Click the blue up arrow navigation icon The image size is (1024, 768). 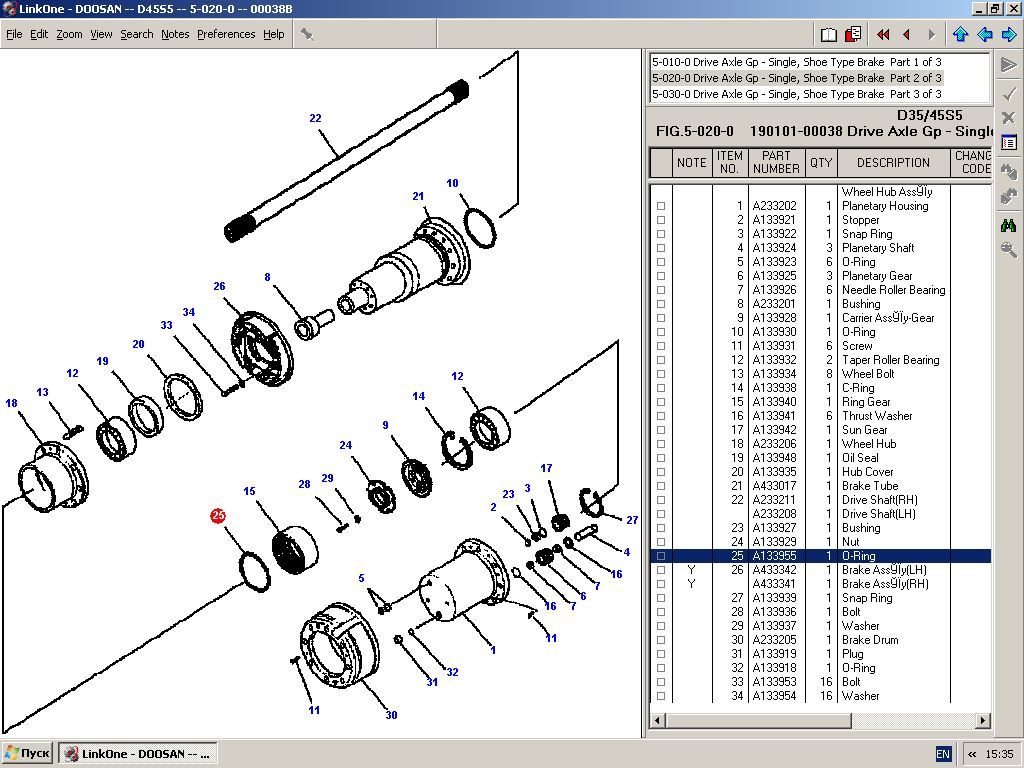[961, 35]
